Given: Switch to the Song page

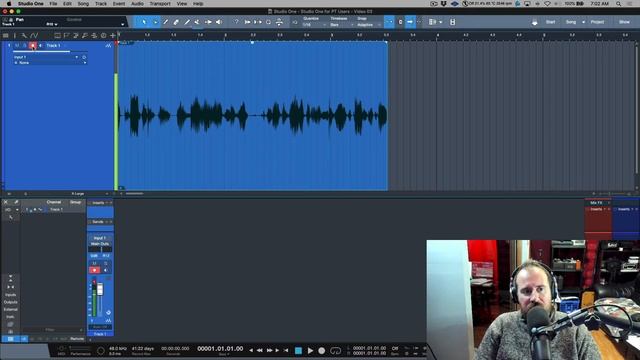Looking at the screenshot, I should point(571,22).
